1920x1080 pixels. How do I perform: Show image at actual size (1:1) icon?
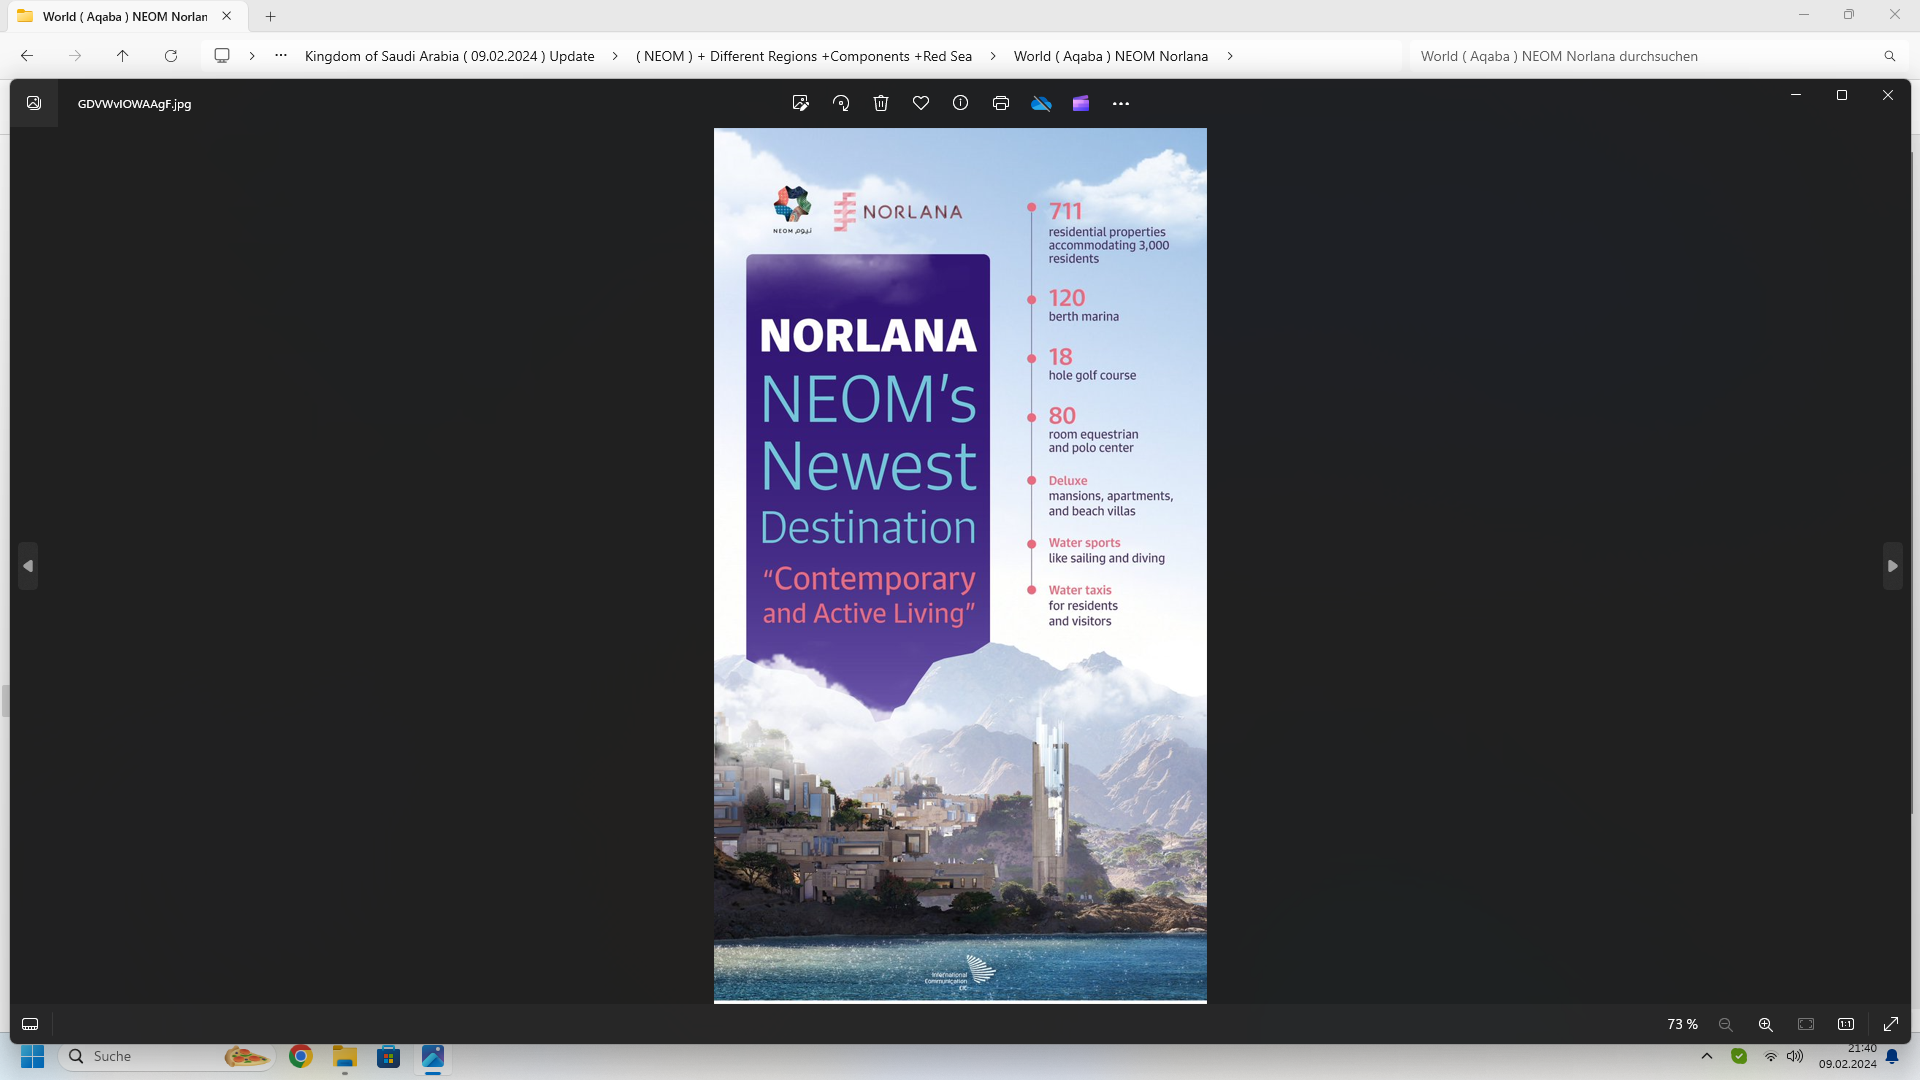(1846, 1024)
